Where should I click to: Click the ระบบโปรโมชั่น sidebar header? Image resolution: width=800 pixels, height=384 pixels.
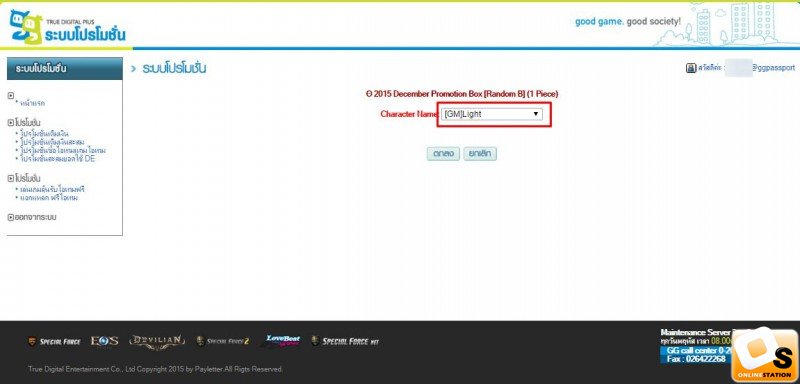65,68
